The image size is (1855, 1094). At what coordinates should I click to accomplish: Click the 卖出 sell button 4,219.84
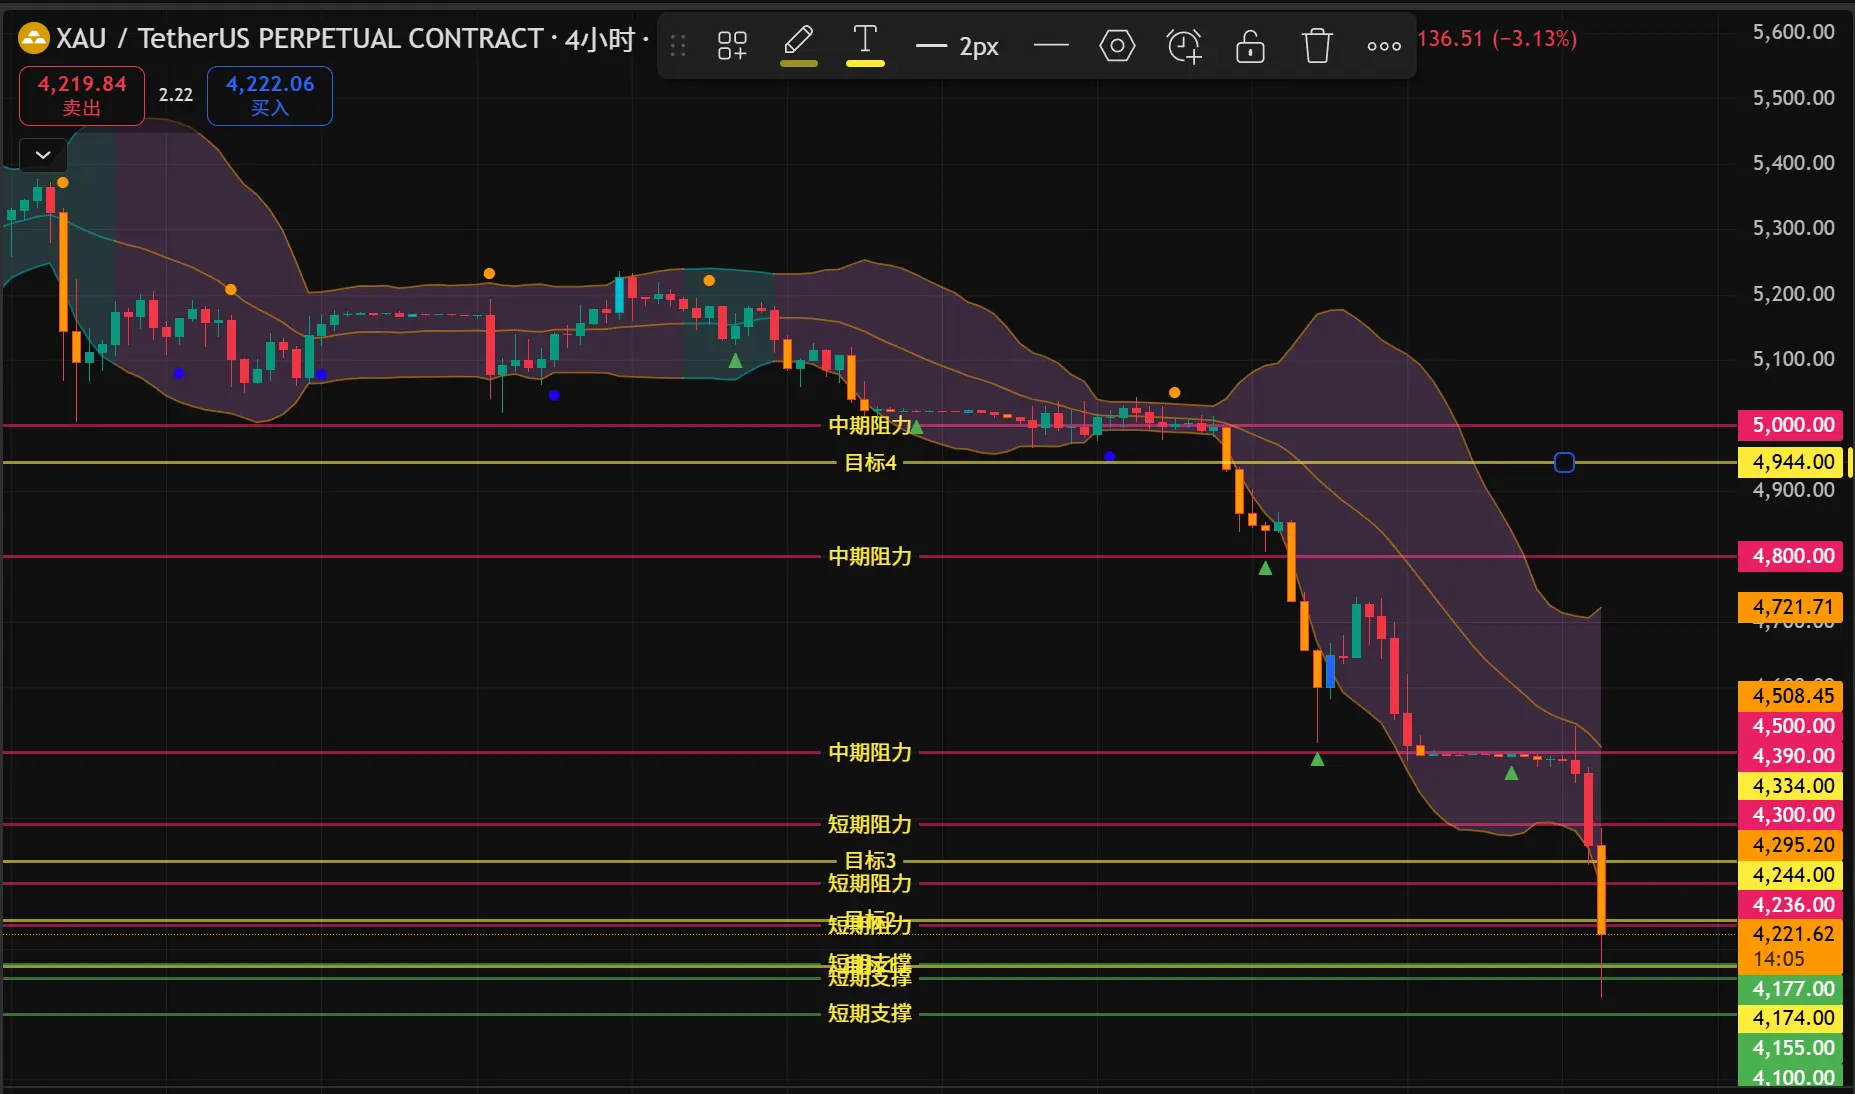point(82,96)
